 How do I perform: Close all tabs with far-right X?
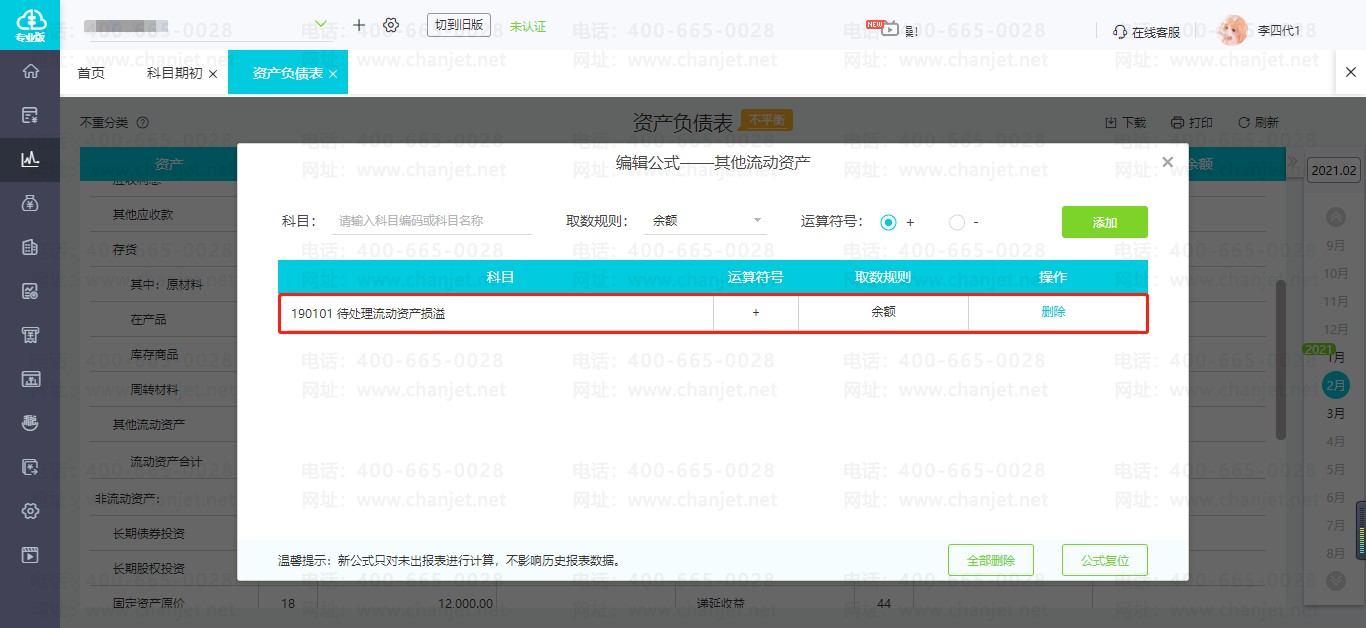(1350, 73)
